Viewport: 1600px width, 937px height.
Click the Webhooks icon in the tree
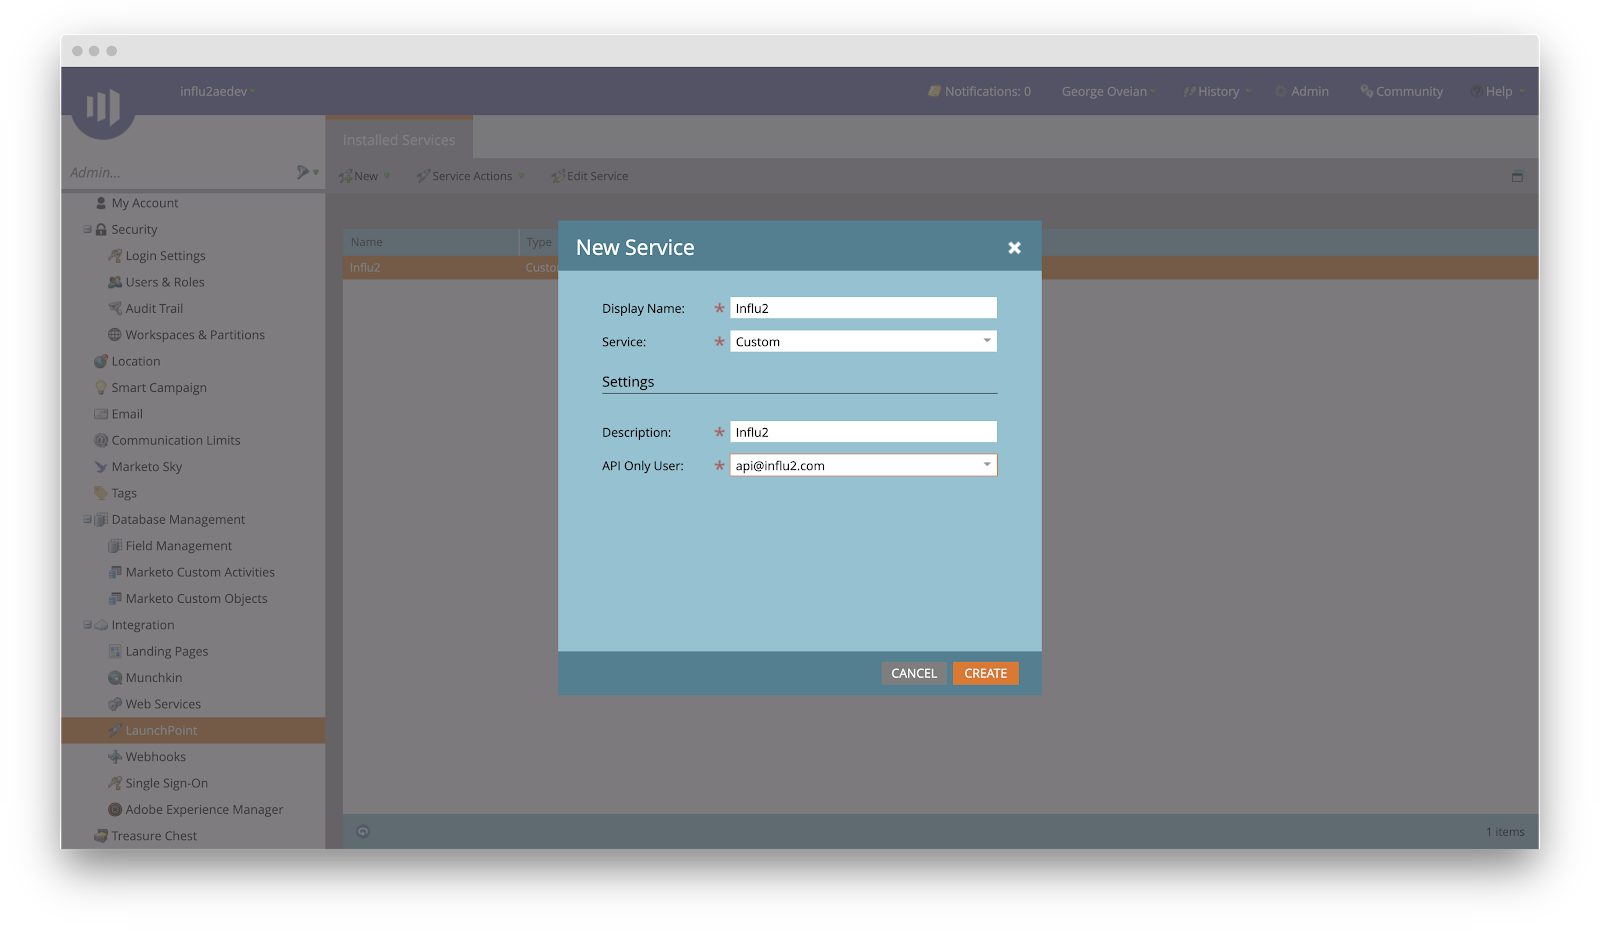coord(115,757)
